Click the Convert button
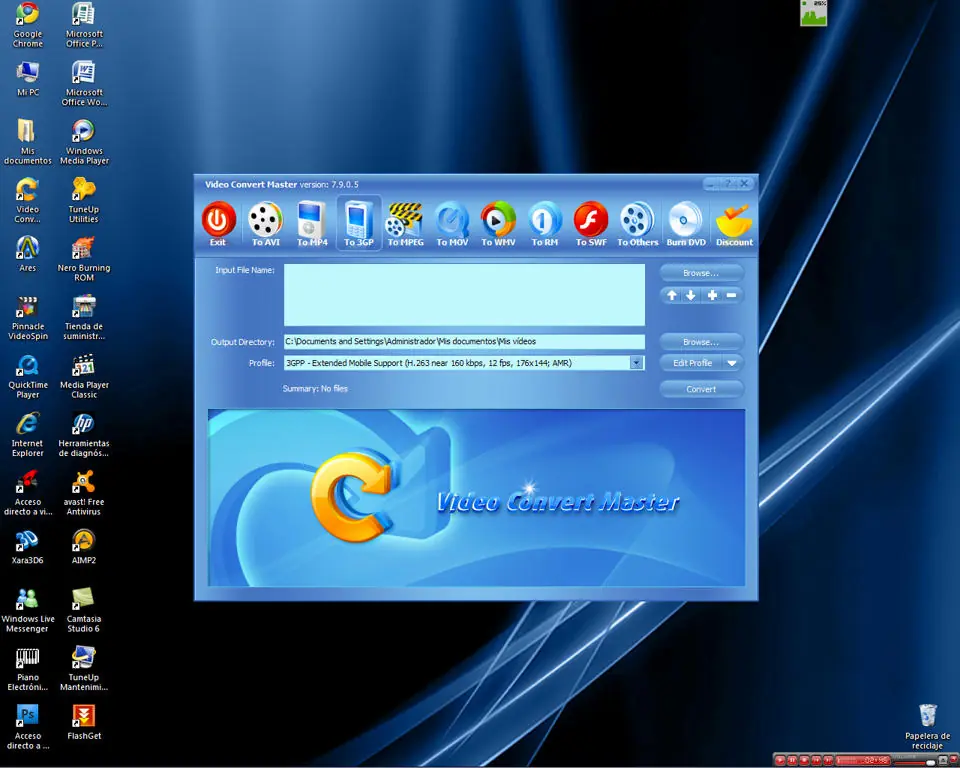This screenshot has height=768, width=960. [701, 389]
